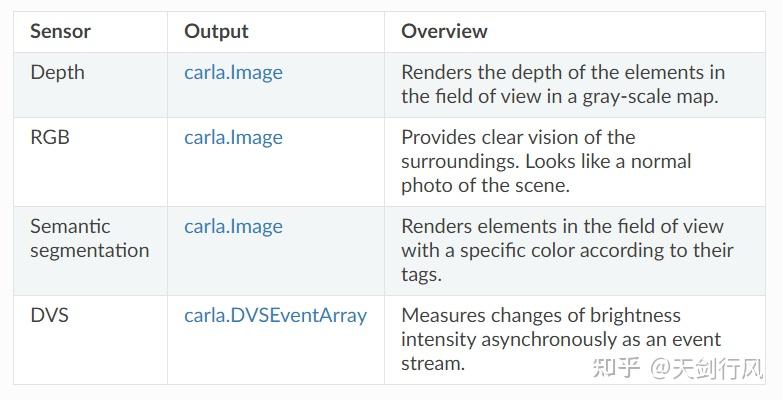Viewport: 783px width, 400px height.
Task: Open the carla.DVSEventArray link
Action: coord(275,316)
